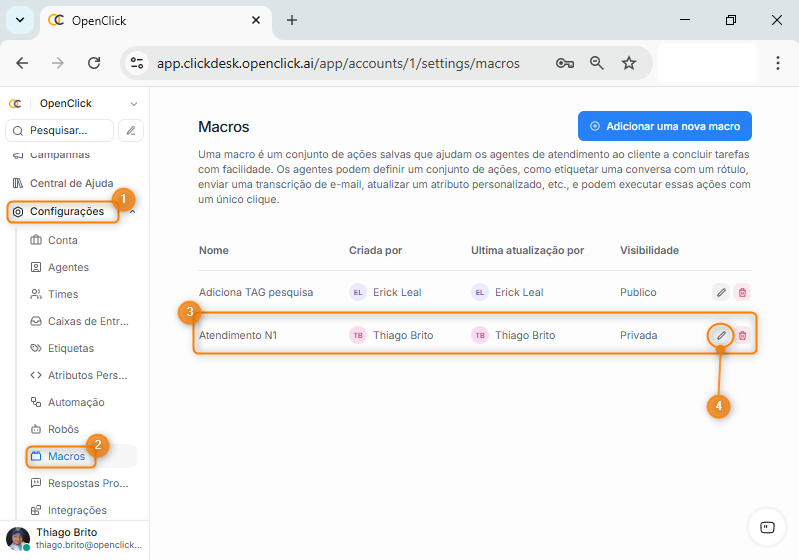The image size is (799, 560).
Task: Open the browser tab search dropdown
Action: tap(20, 20)
